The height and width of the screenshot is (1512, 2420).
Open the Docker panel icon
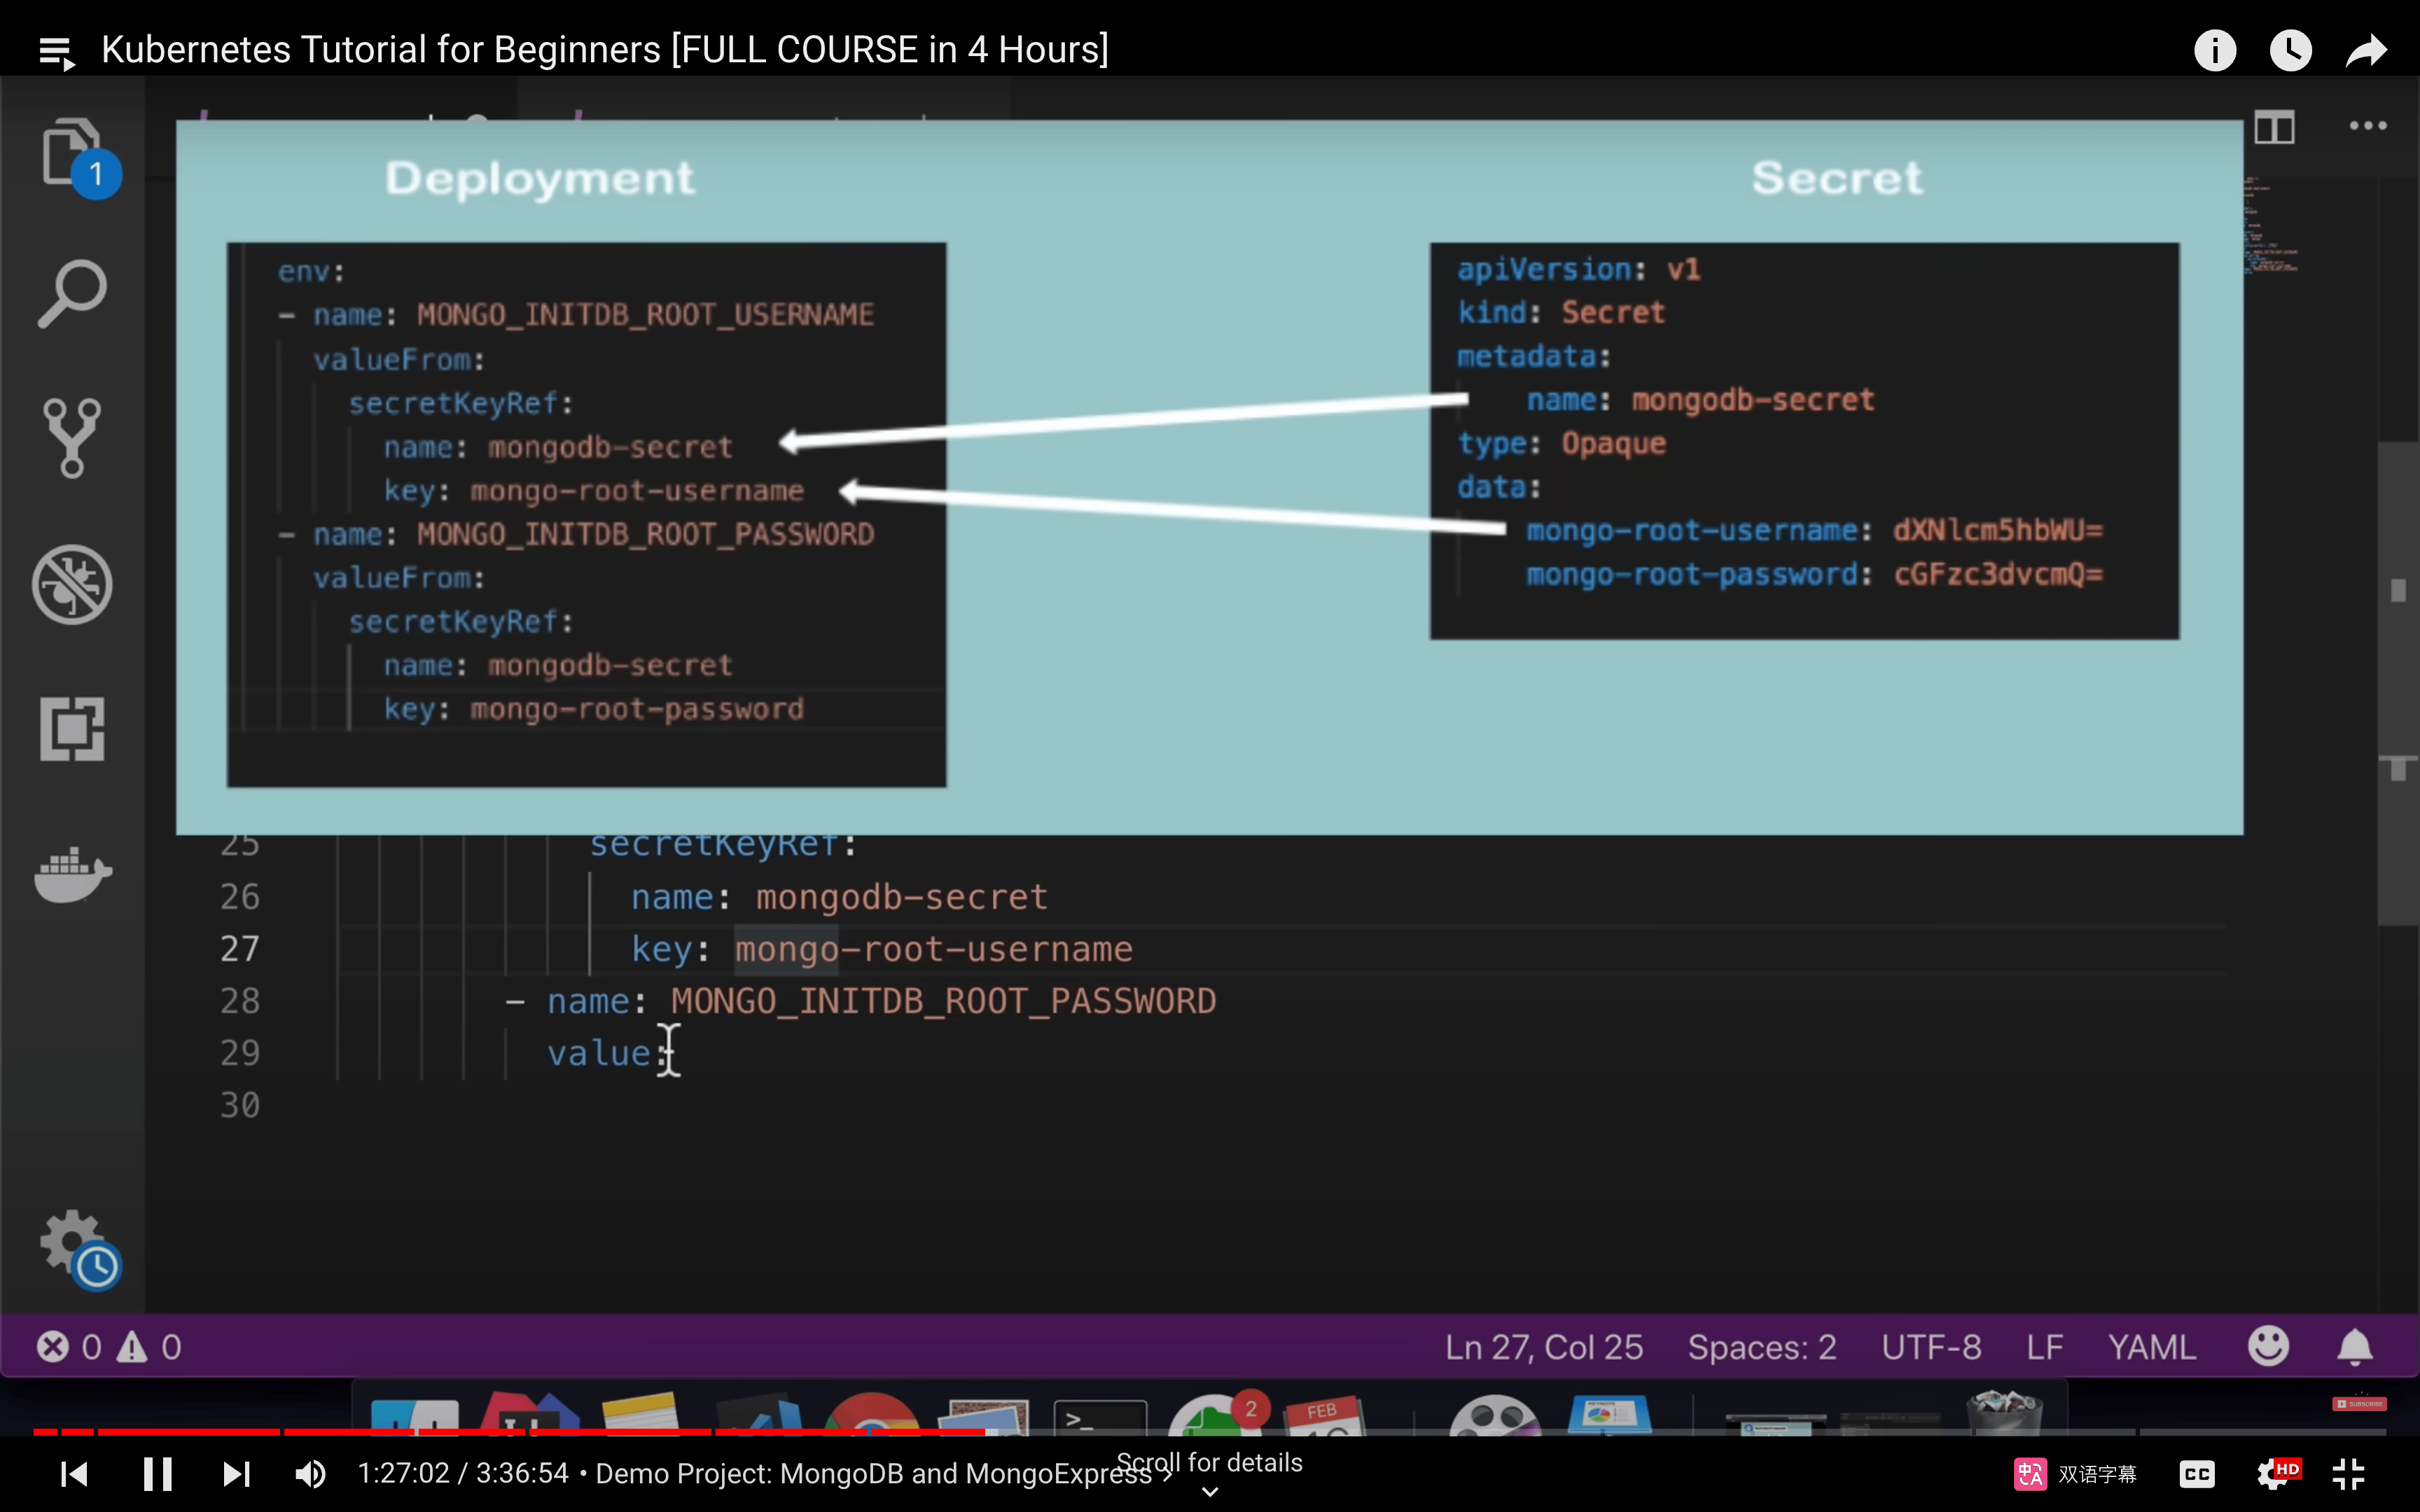(x=72, y=875)
